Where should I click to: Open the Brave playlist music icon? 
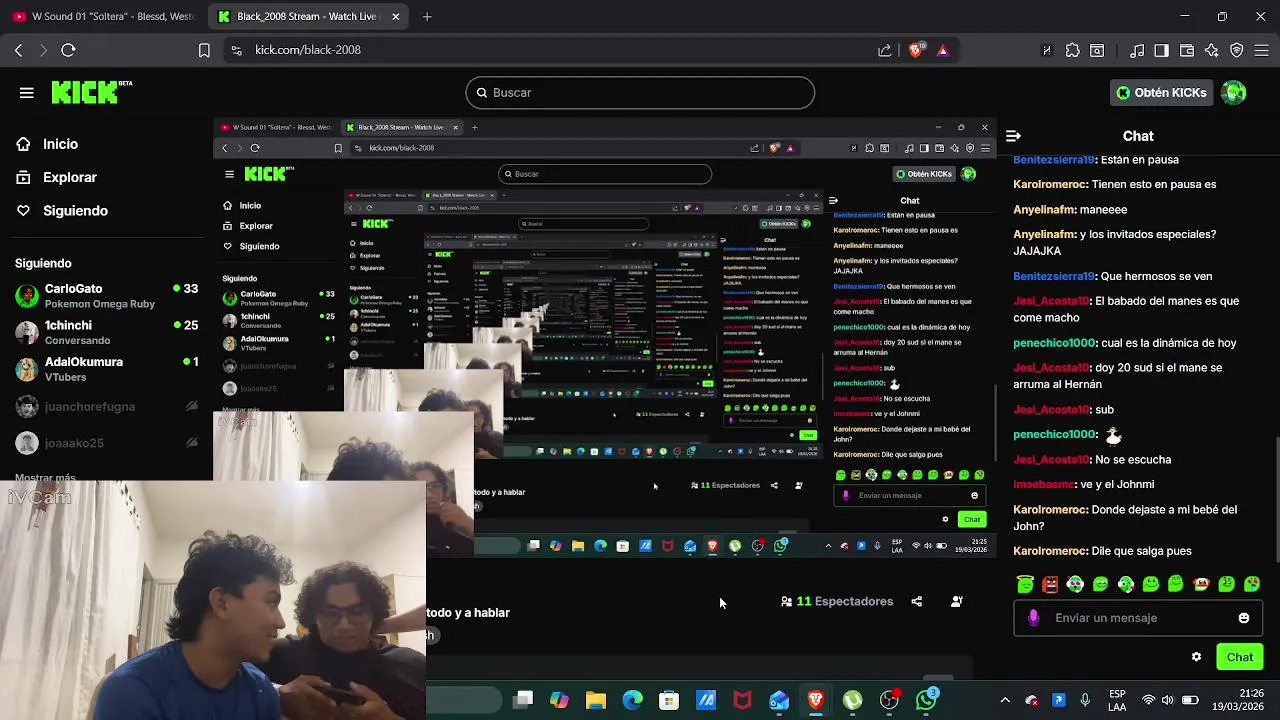[x=1137, y=50]
